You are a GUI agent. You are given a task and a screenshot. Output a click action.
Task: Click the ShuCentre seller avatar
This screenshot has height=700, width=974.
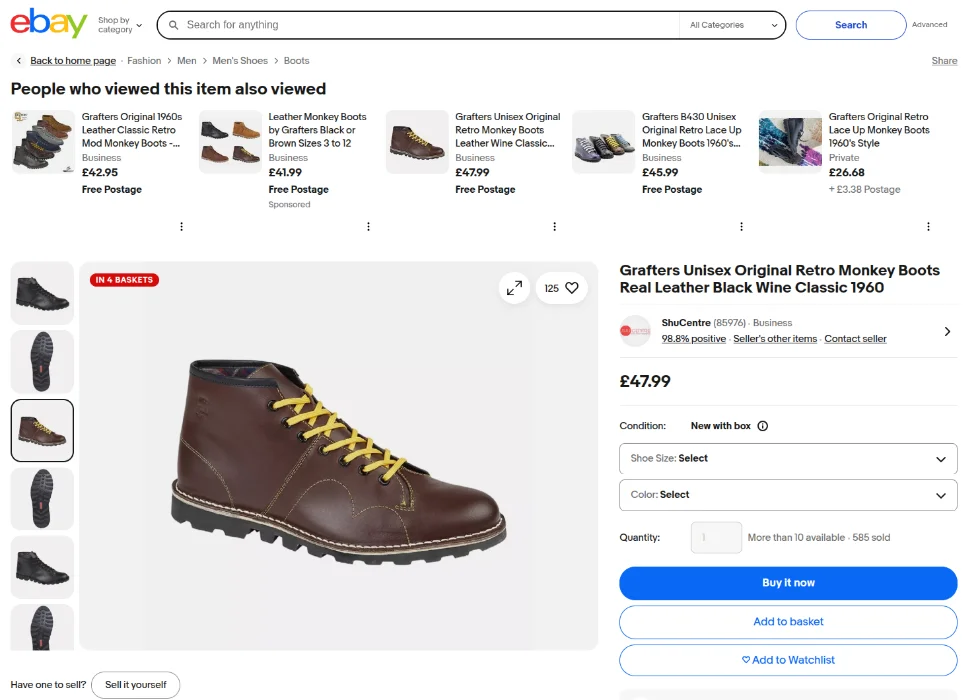(x=635, y=330)
